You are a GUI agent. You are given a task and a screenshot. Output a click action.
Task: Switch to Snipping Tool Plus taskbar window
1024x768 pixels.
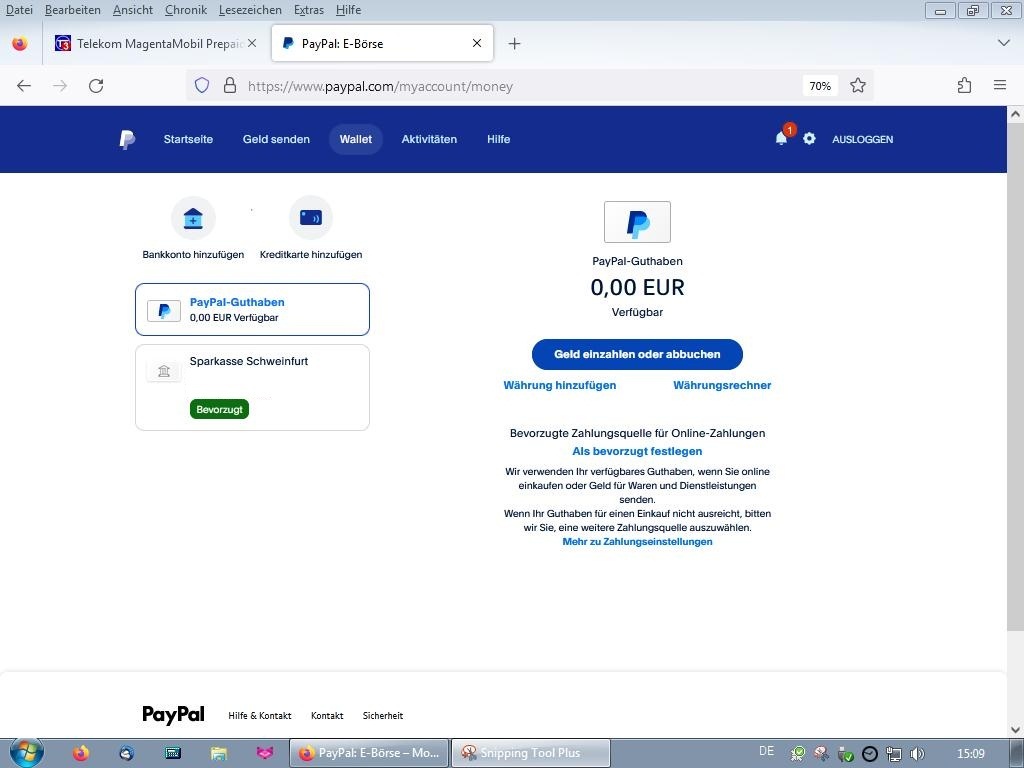pyautogui.click(x=531, y=753)
